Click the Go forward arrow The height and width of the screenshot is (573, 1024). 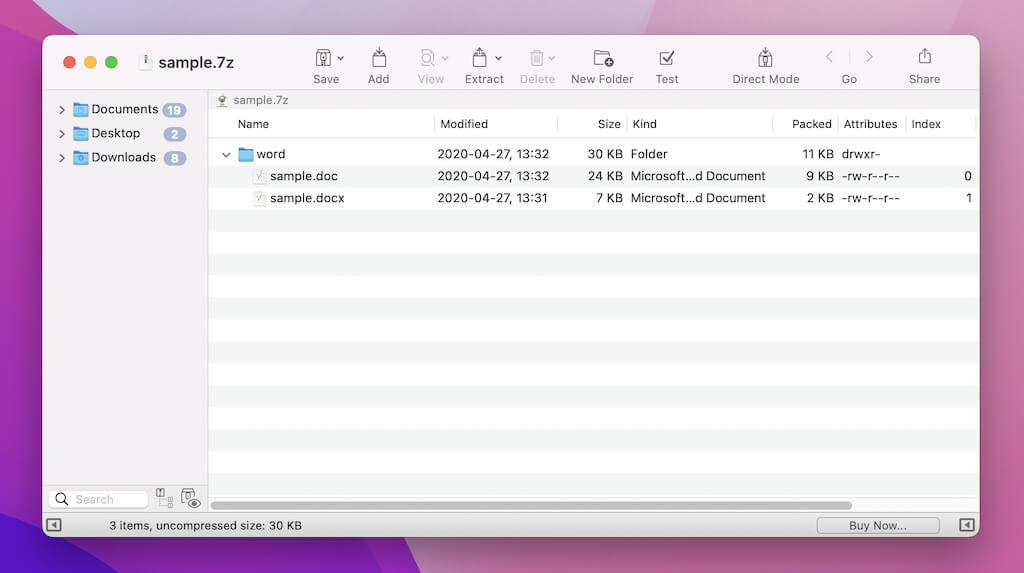click(x=869, y=57)
